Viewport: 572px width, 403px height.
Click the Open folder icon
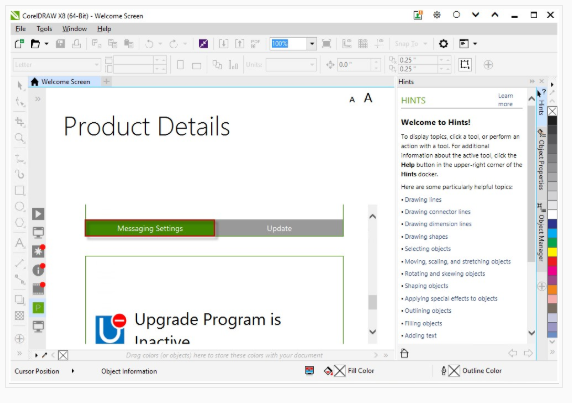pos(35,44)
